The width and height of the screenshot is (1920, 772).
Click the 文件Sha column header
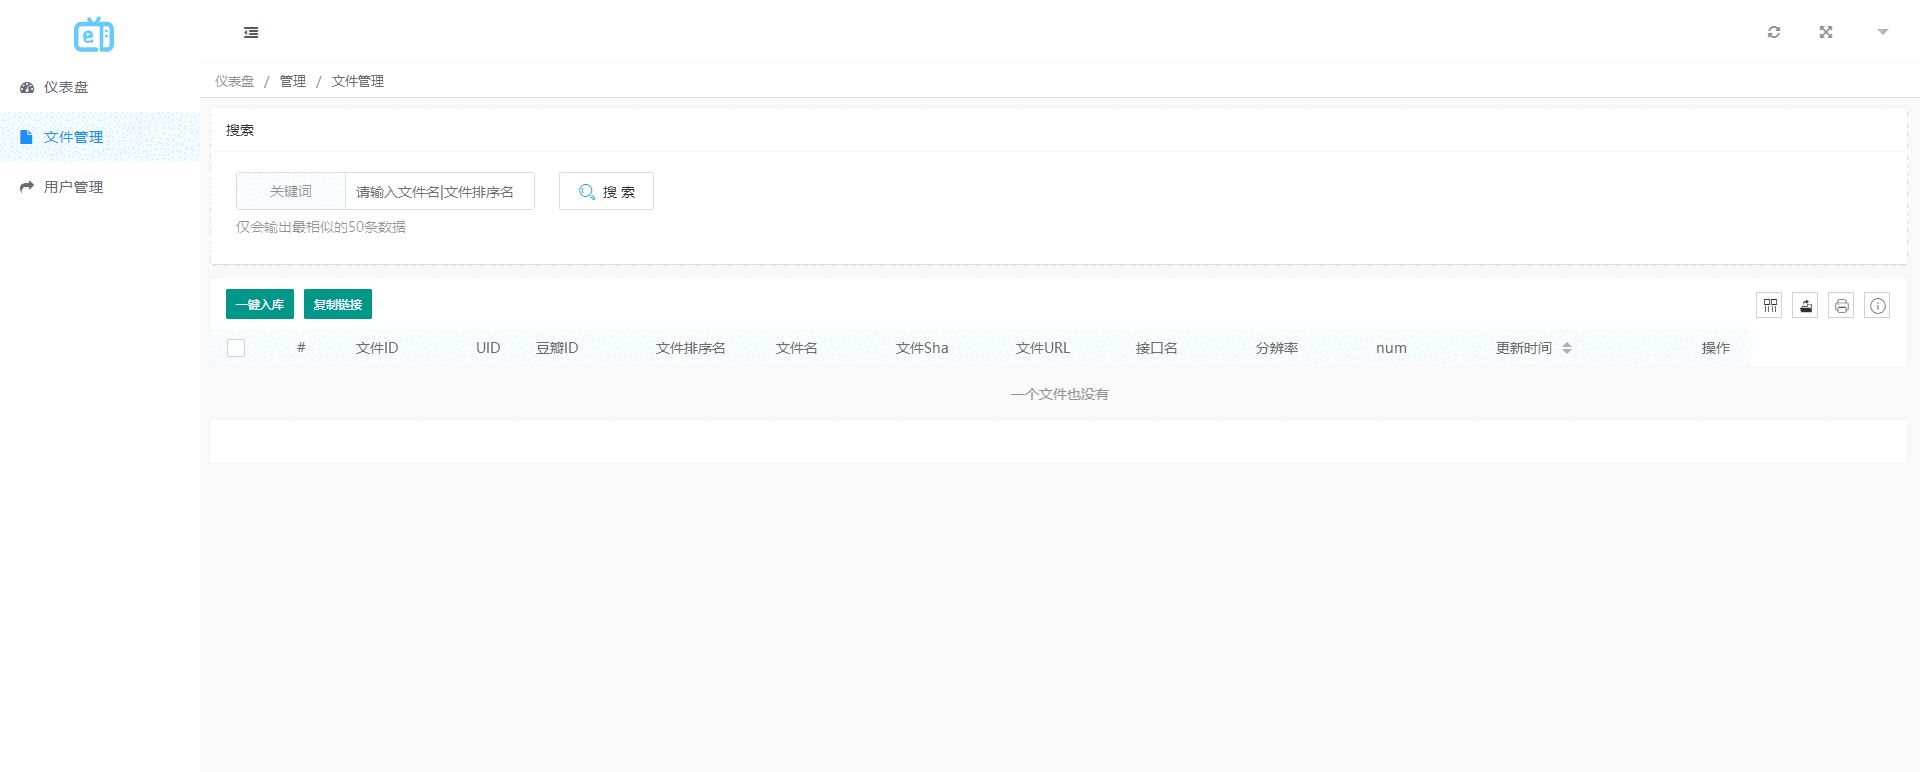pyautogui.click(x=922, y=348)
